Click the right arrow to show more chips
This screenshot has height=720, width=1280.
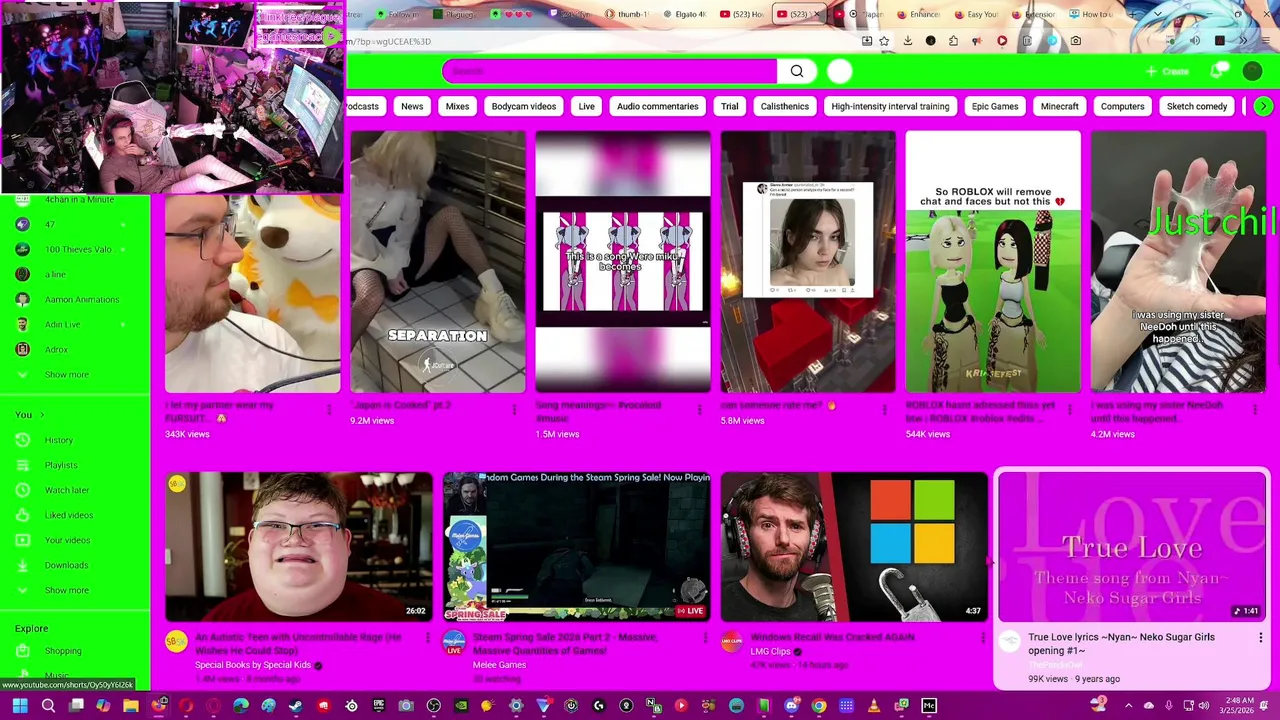click(1264, 106)
